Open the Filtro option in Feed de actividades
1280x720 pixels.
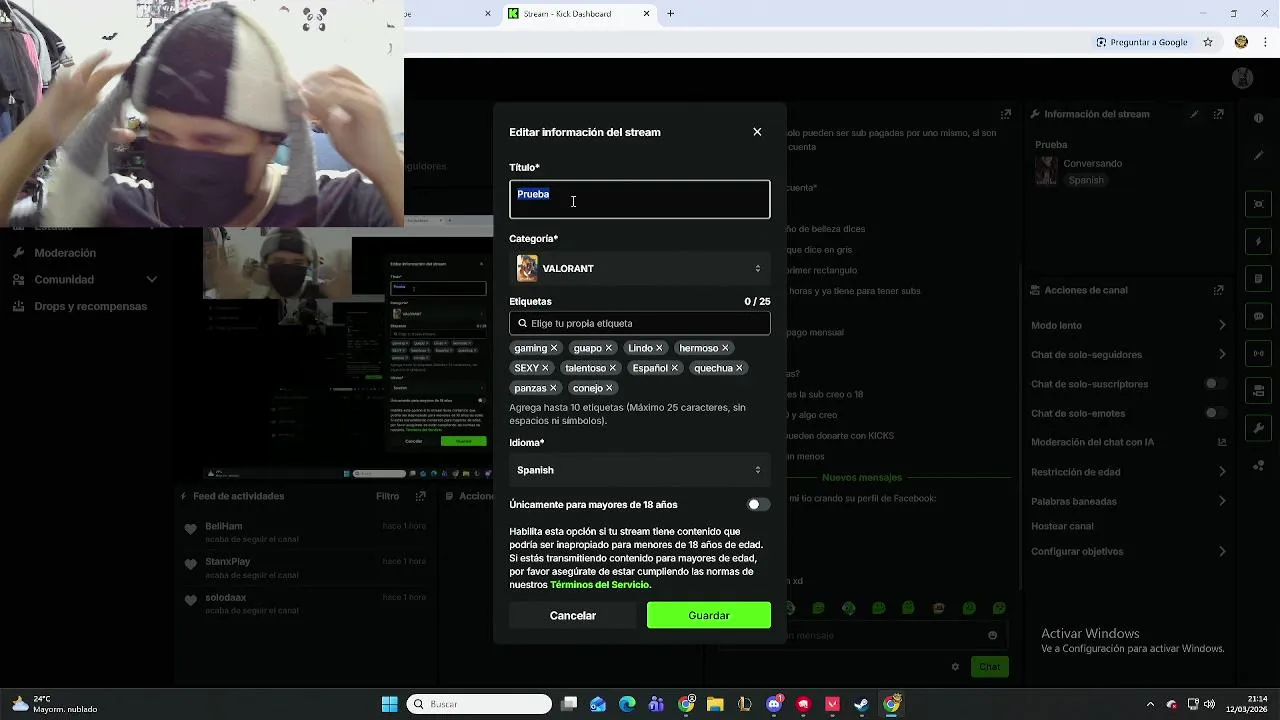(387, 496)
